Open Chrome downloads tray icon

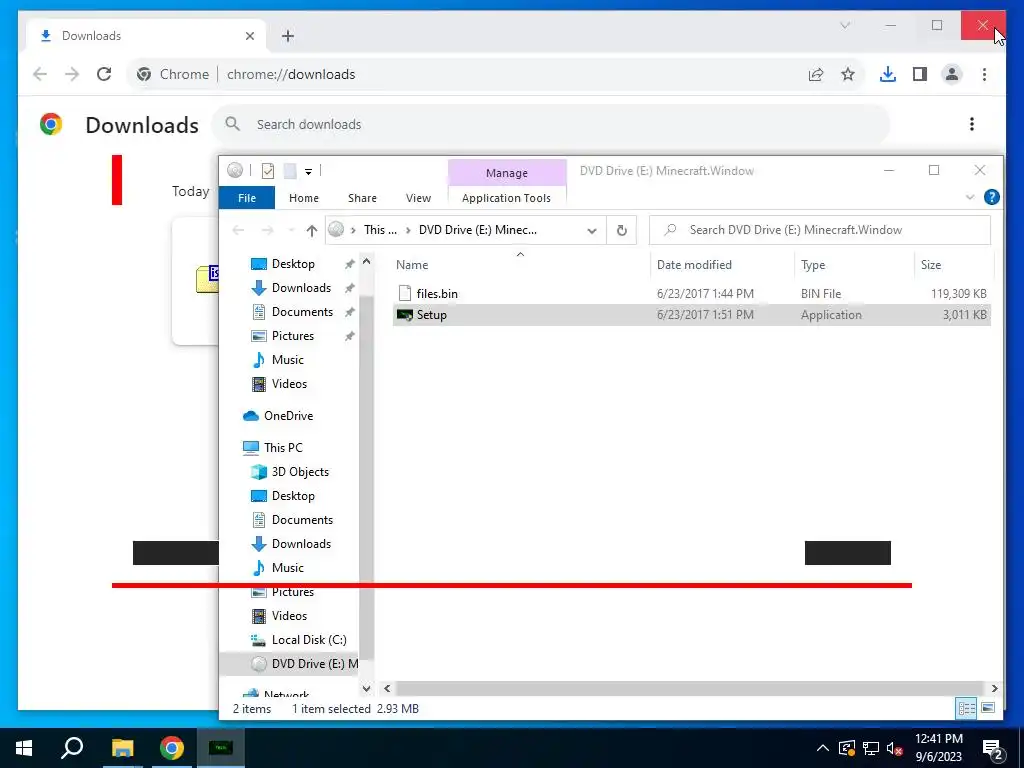point(888,74)
